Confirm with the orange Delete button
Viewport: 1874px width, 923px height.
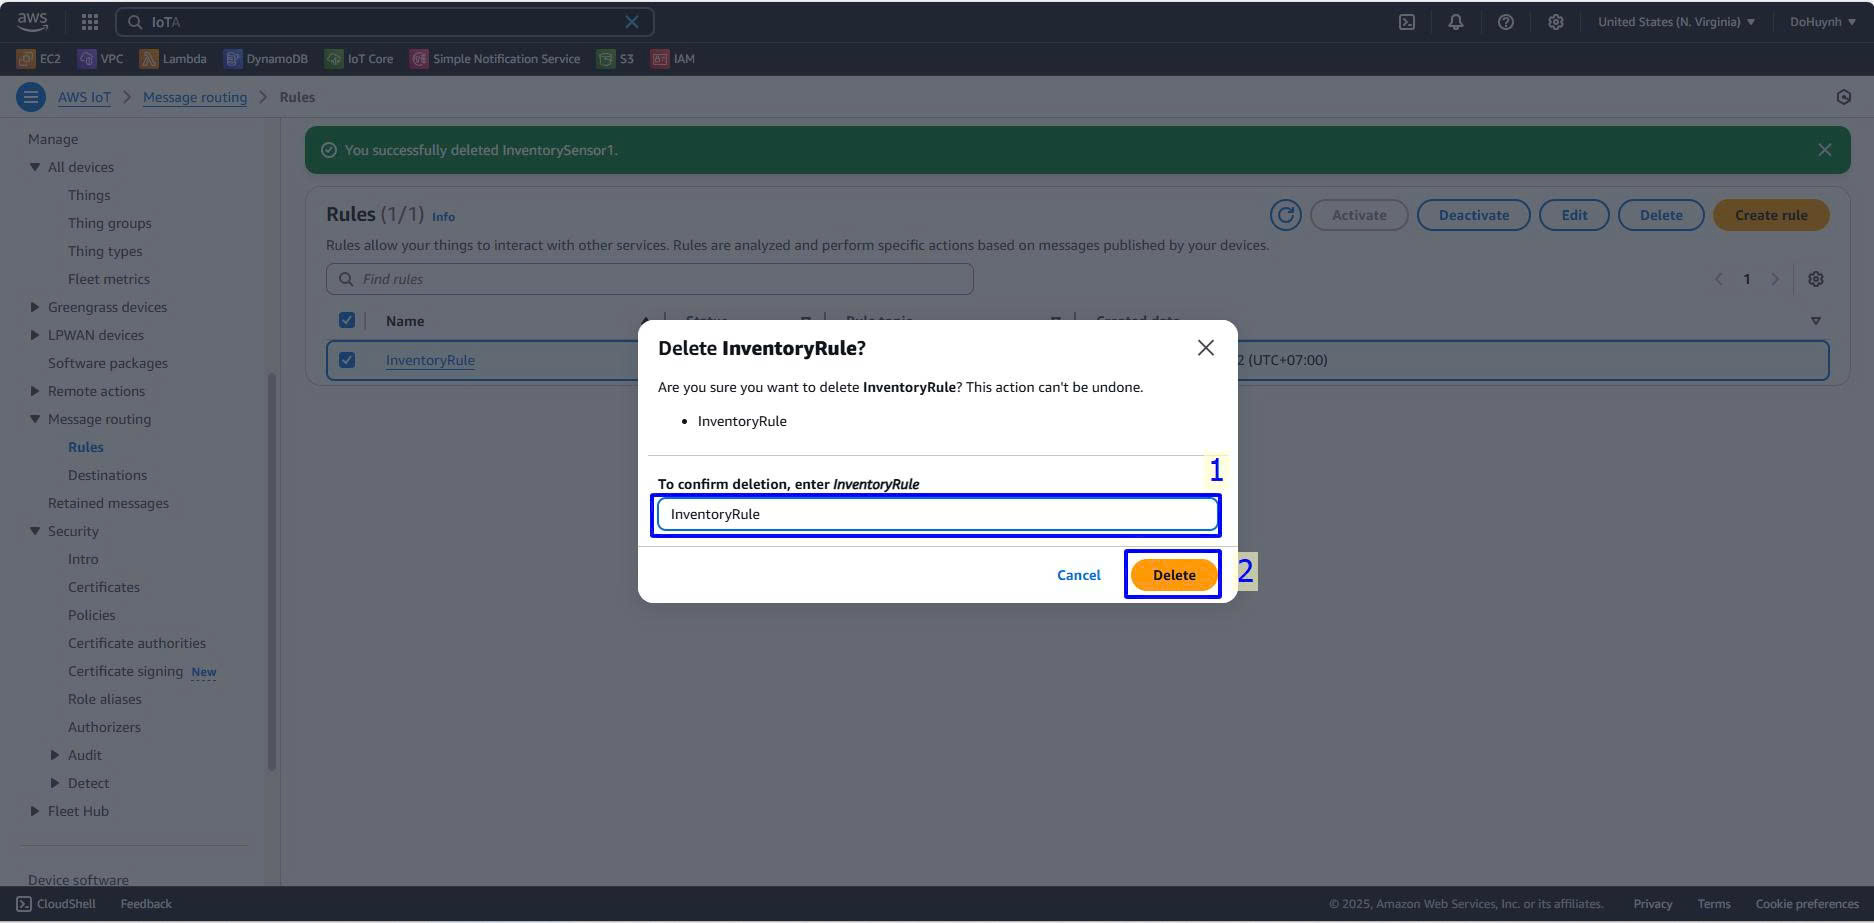coord(1173,575)
